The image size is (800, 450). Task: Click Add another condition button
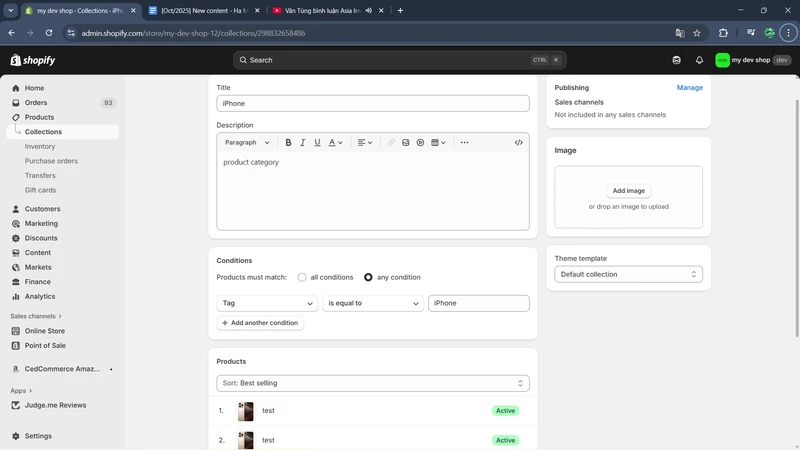tap(260, 323)
